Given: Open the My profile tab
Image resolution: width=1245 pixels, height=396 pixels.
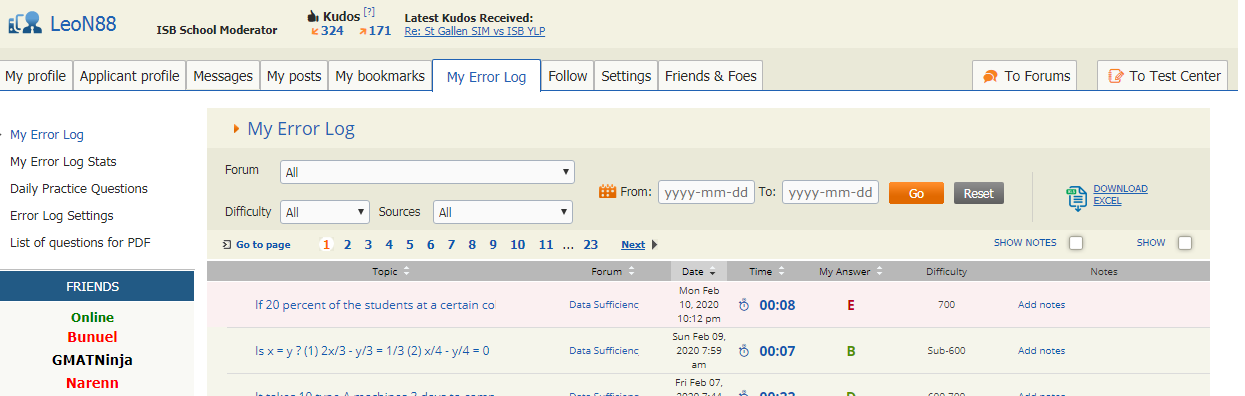Looking at the screenshot, I should pos(36,76).
